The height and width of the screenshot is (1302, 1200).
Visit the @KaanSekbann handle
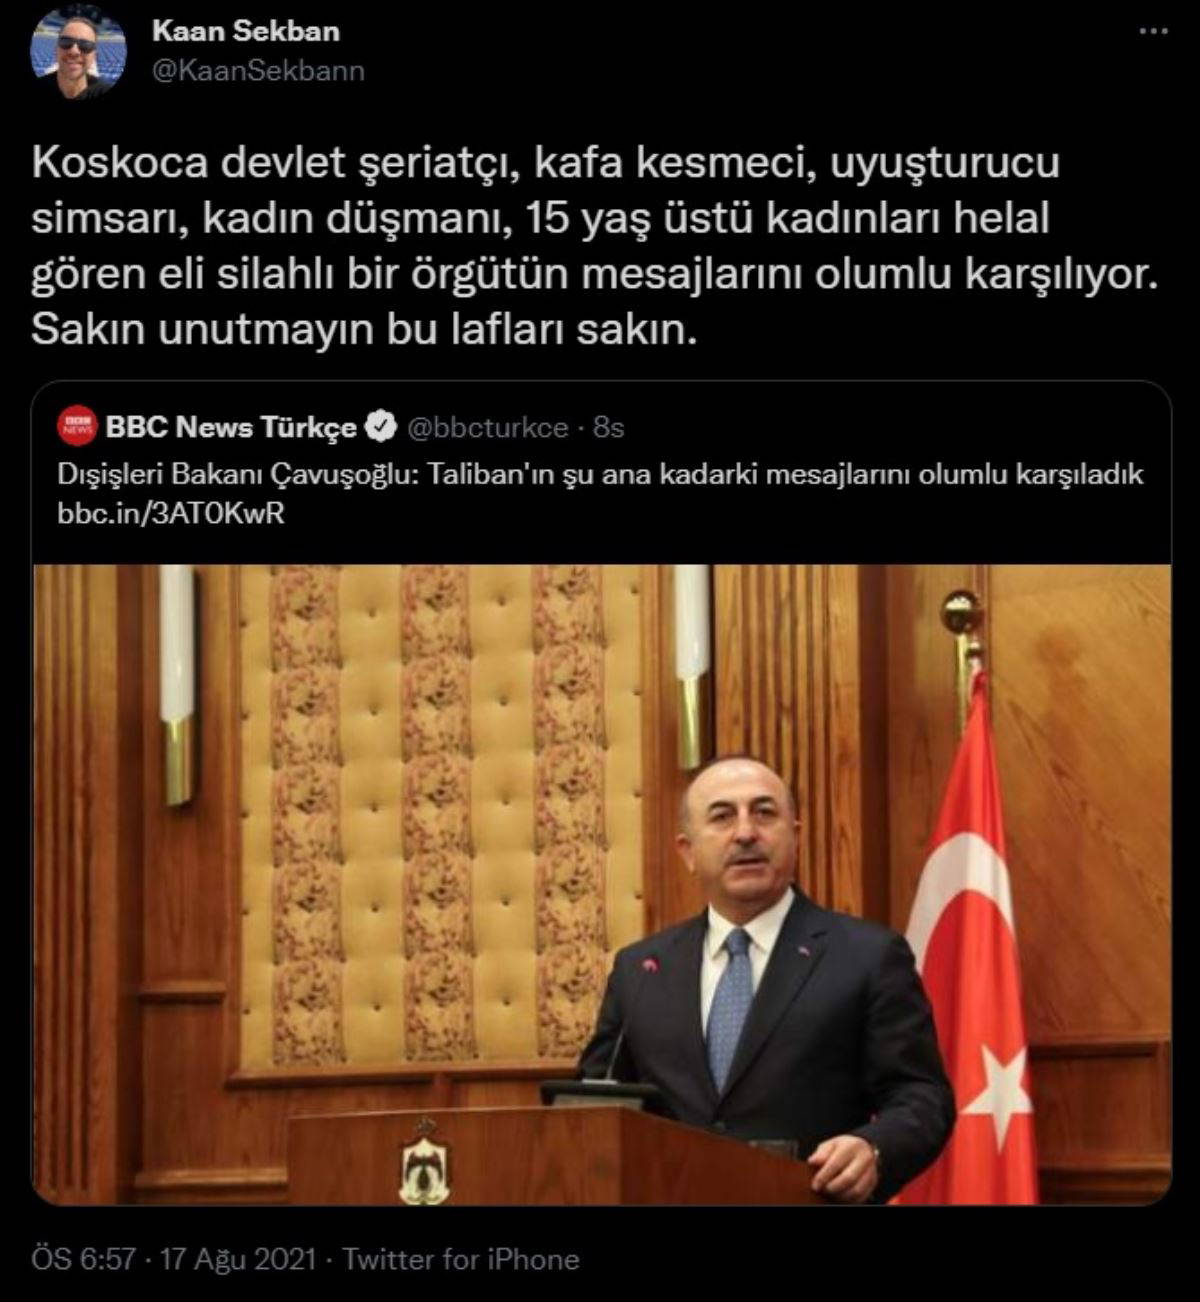point(258,70)
